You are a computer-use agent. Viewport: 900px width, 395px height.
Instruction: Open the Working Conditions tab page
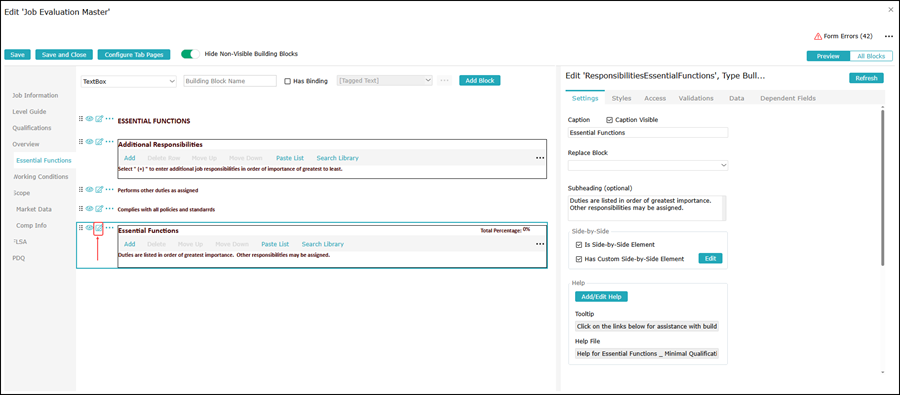(x=40, y=177)
